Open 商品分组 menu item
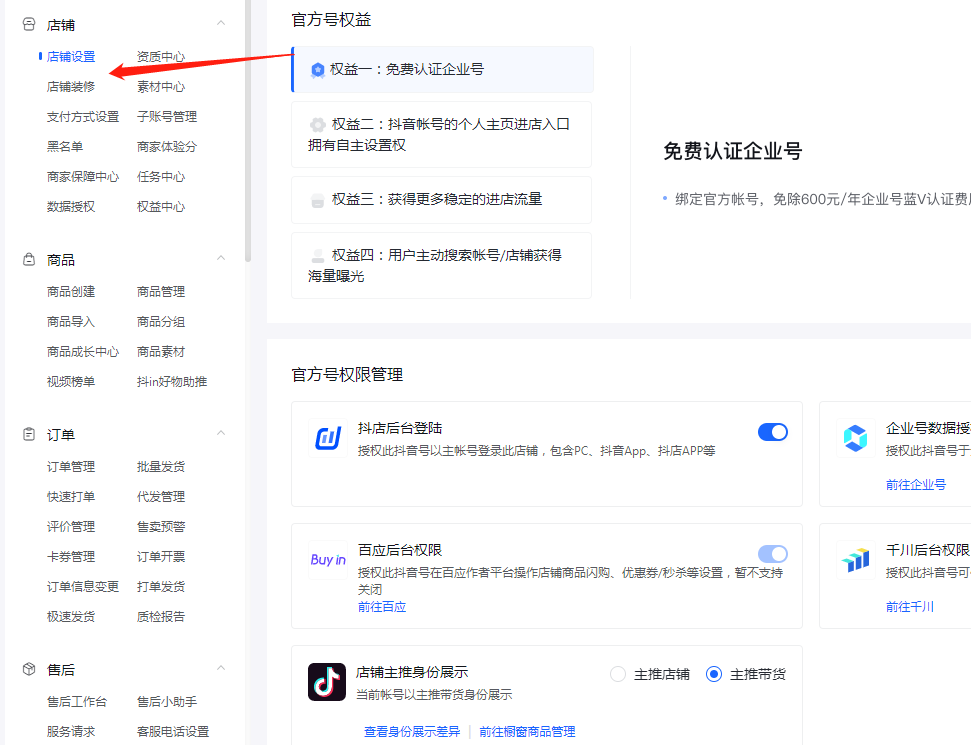Viewport: 971px width, 745px height. coord(161,321)
